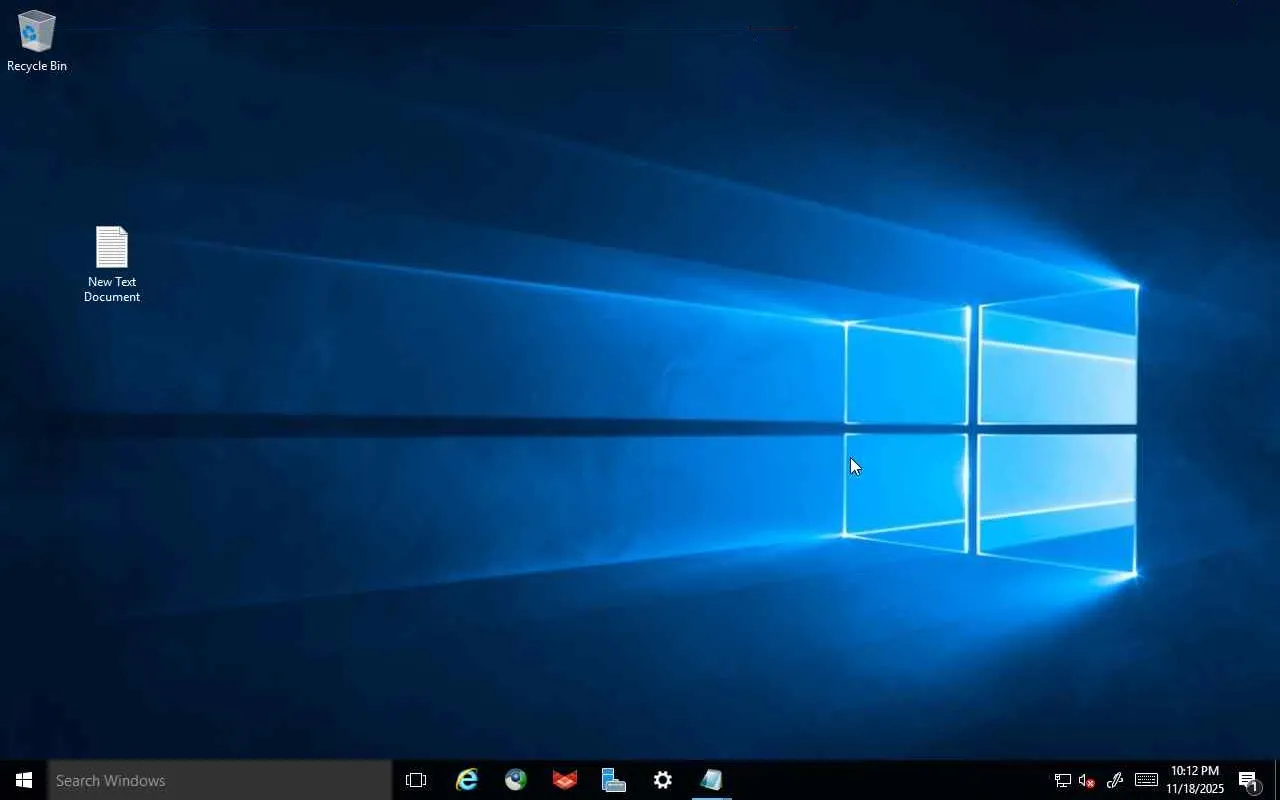The image size is (1280, 800).
Task: Click the Search Windows box
Action: pos(220,780)
